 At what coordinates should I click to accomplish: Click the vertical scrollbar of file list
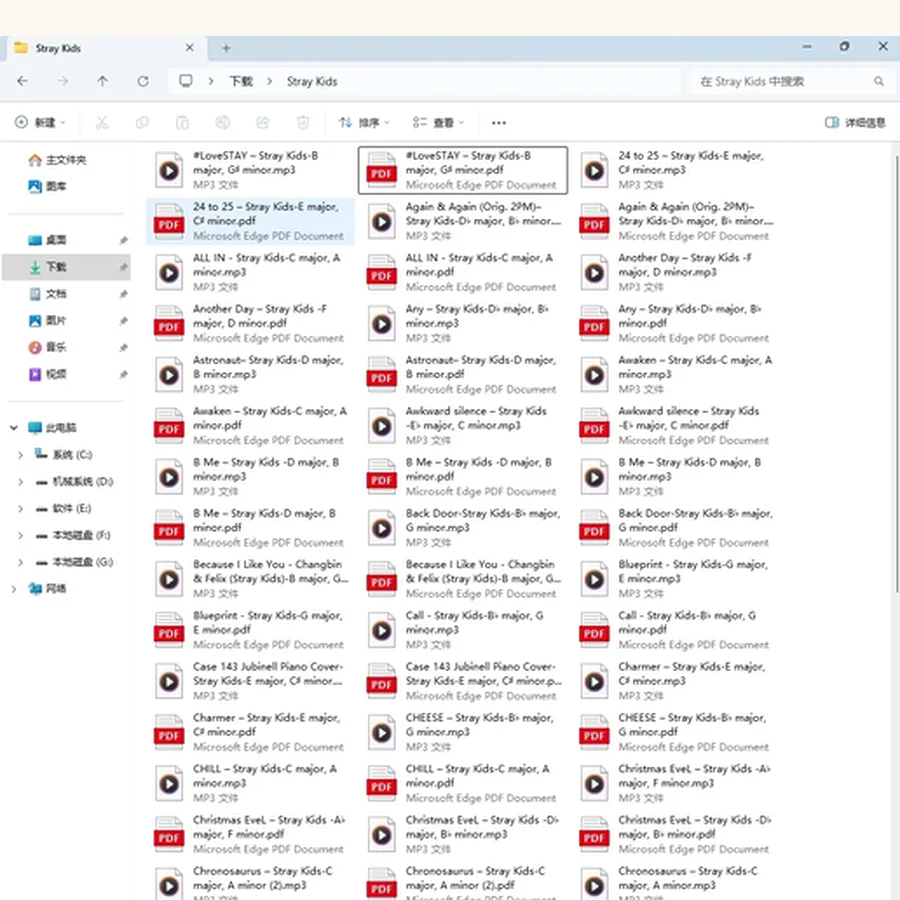(896, 373)
